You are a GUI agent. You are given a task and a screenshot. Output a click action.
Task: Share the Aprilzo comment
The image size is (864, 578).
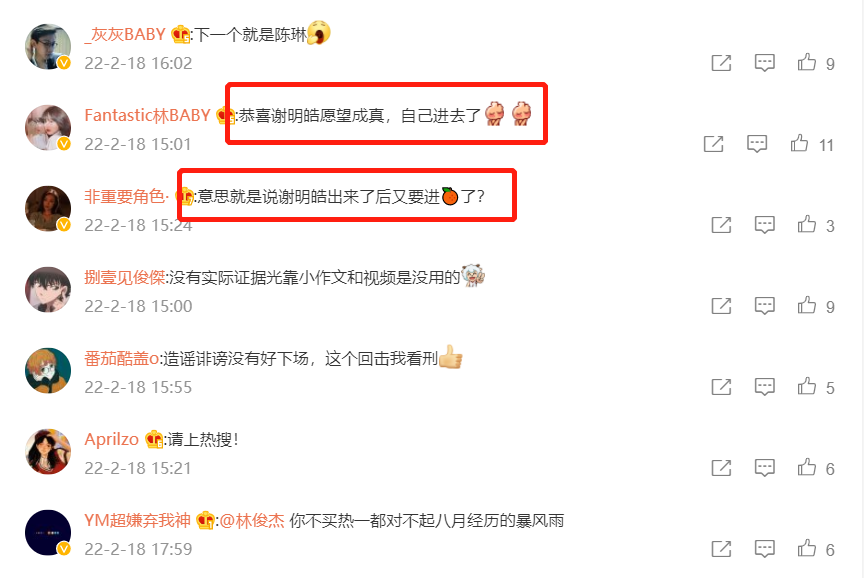tap(721, 468)
